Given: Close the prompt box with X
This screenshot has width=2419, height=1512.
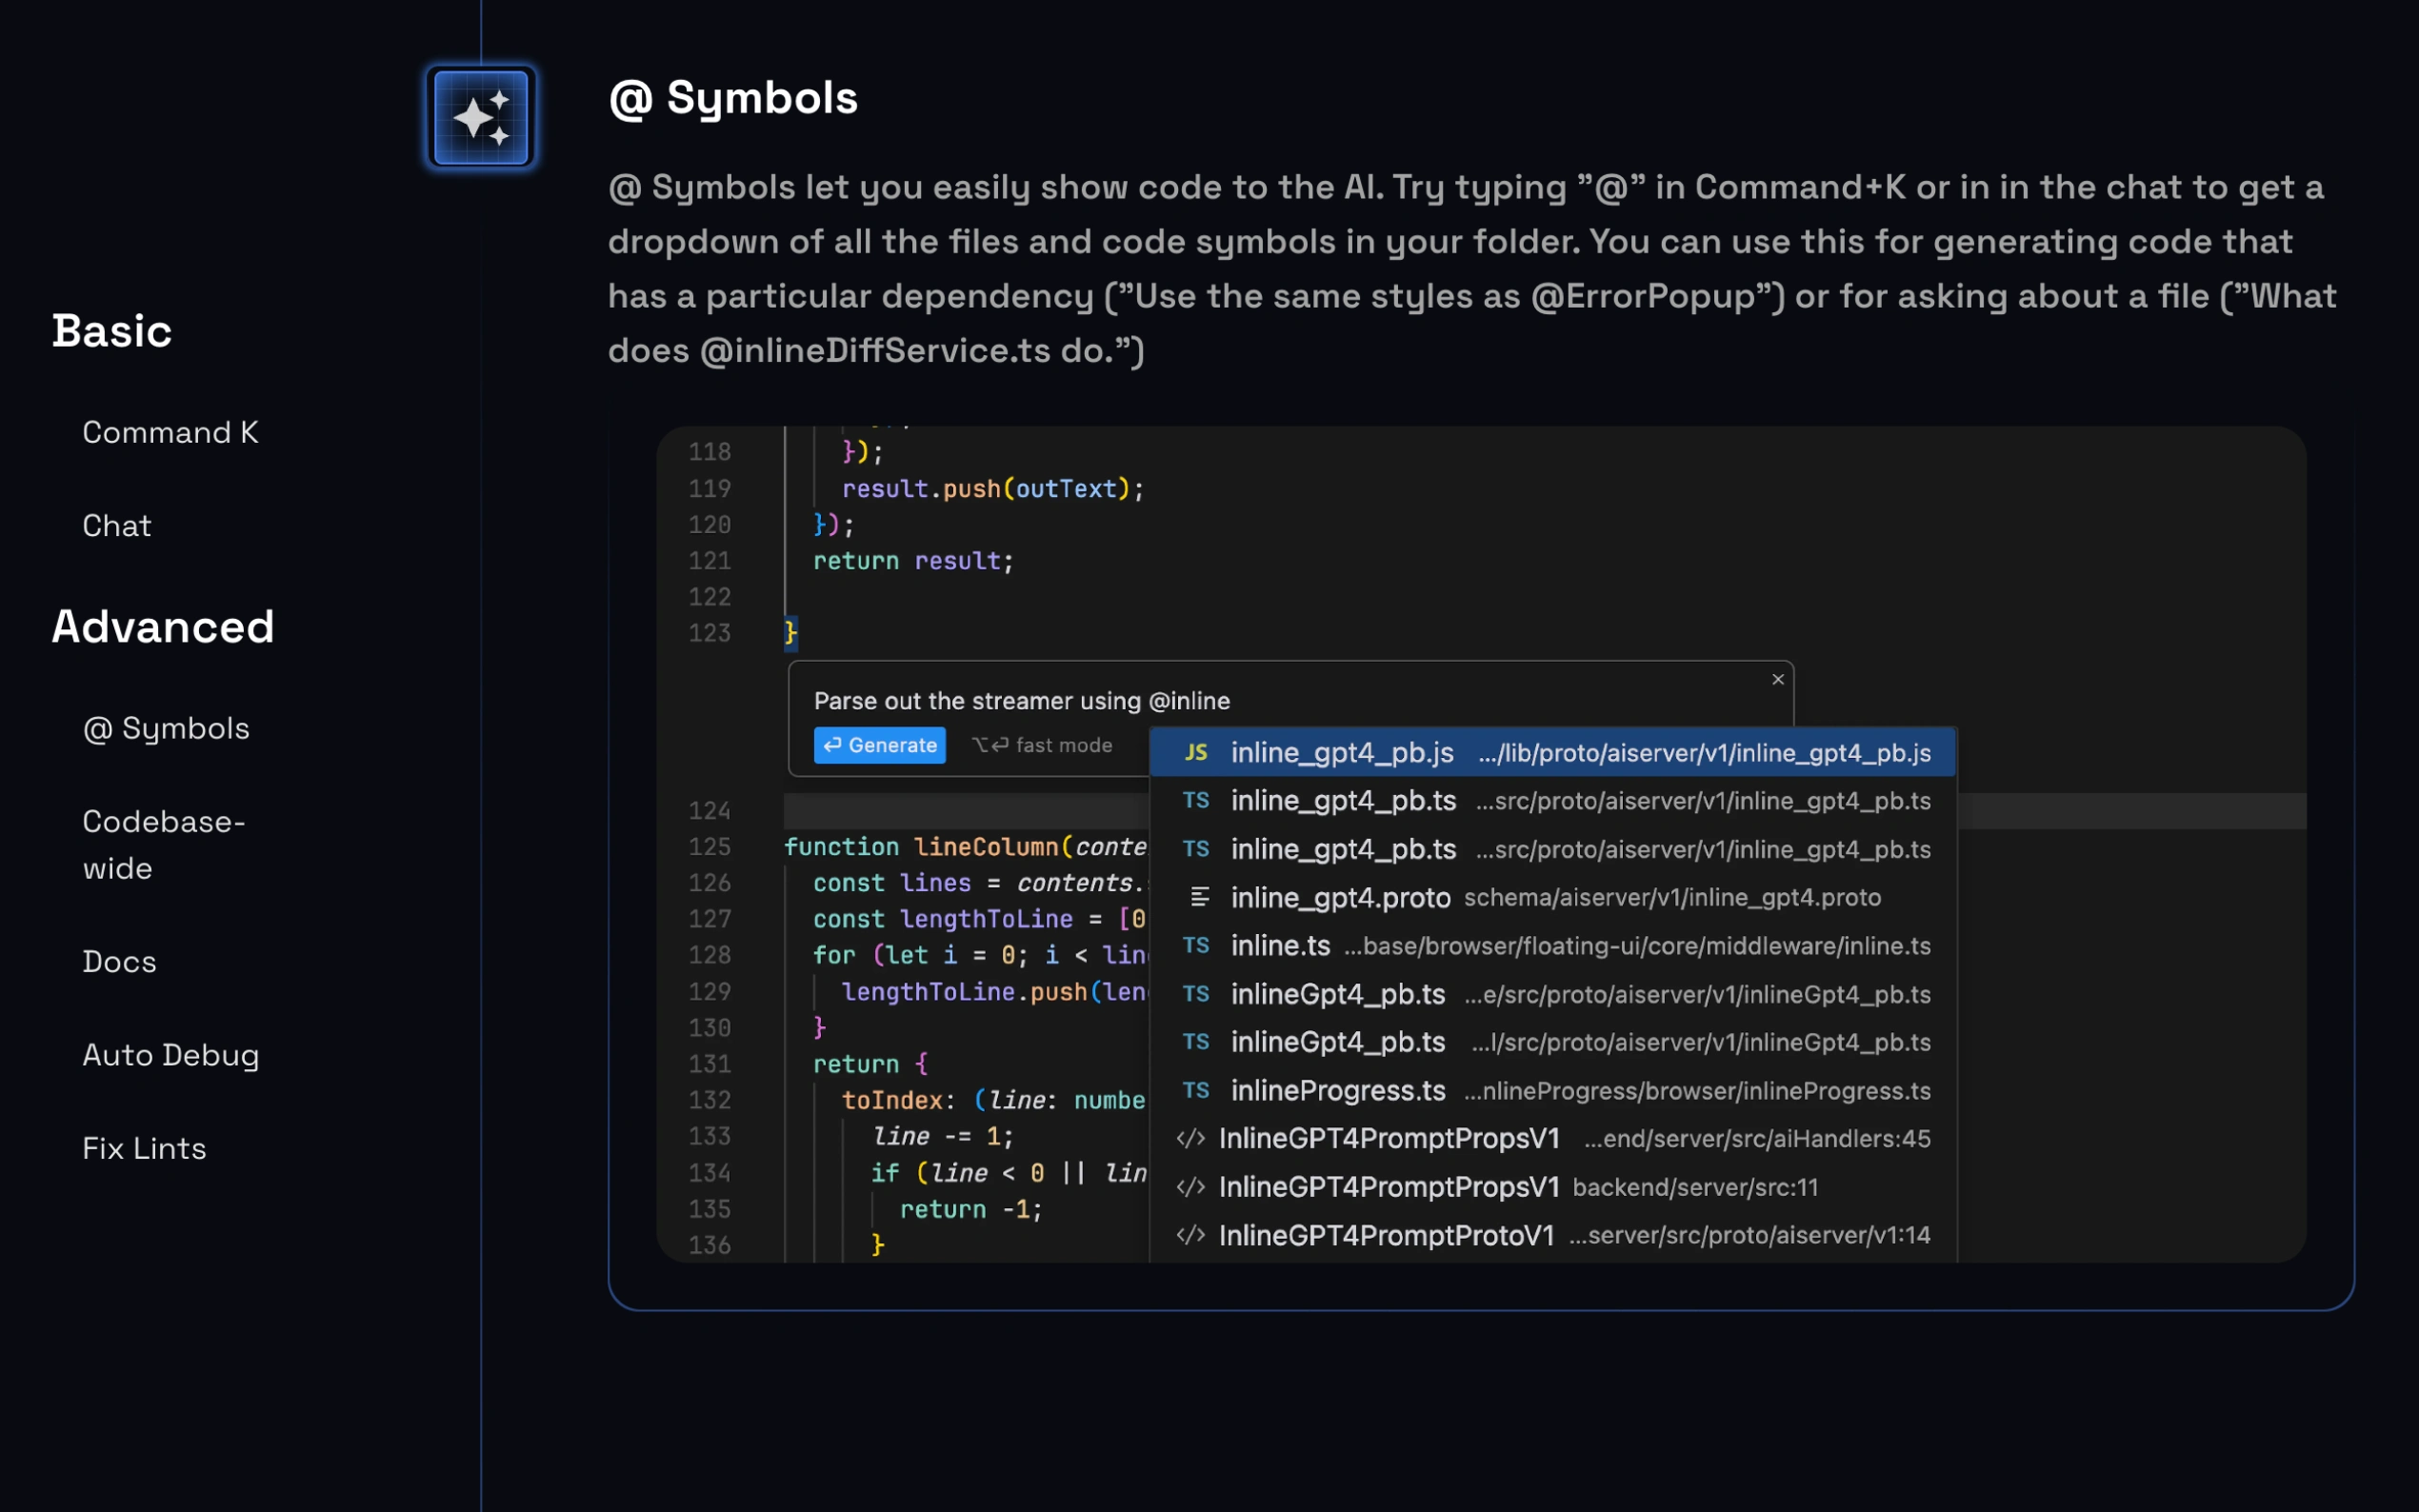Looking at the screenshot, I should coord(1777,680).
